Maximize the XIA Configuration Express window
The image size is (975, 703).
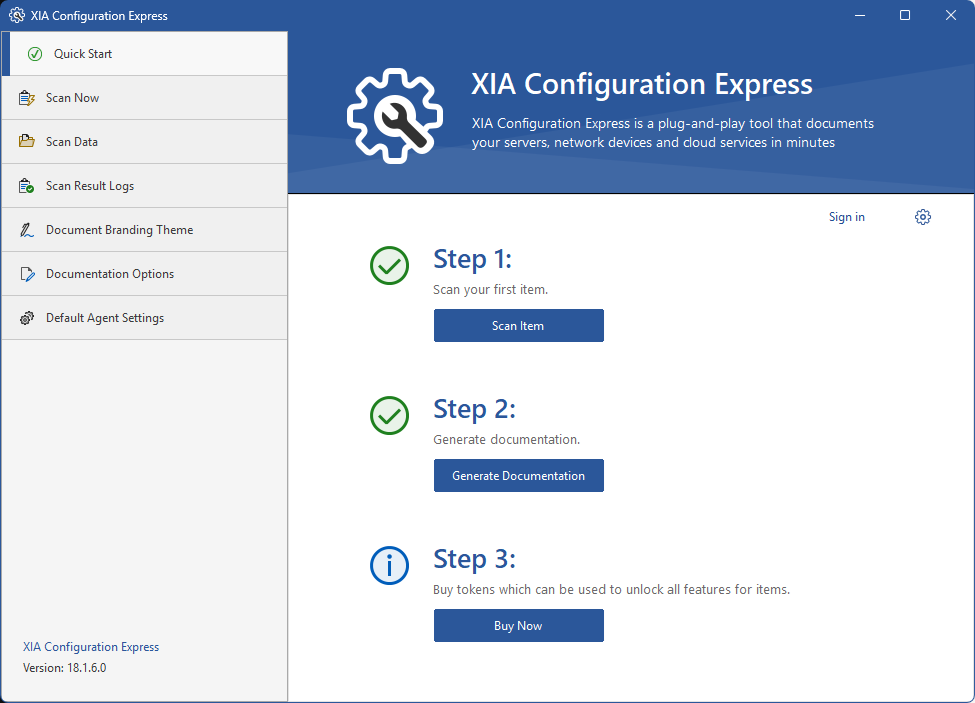click(905, 16)
